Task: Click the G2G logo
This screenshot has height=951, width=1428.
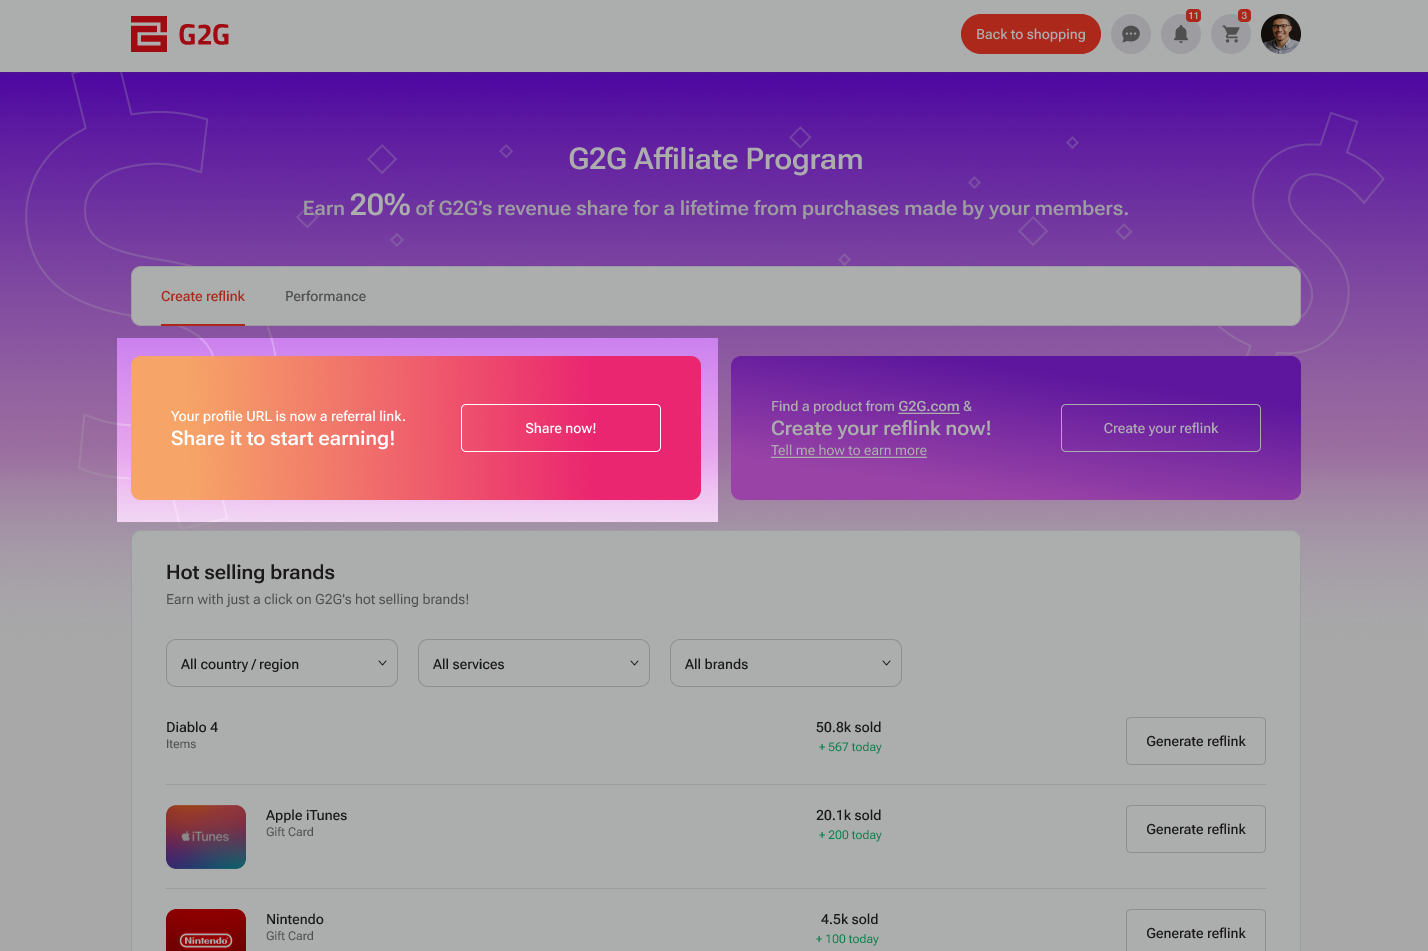Action: pyautogui.click(x=180, y=33)
